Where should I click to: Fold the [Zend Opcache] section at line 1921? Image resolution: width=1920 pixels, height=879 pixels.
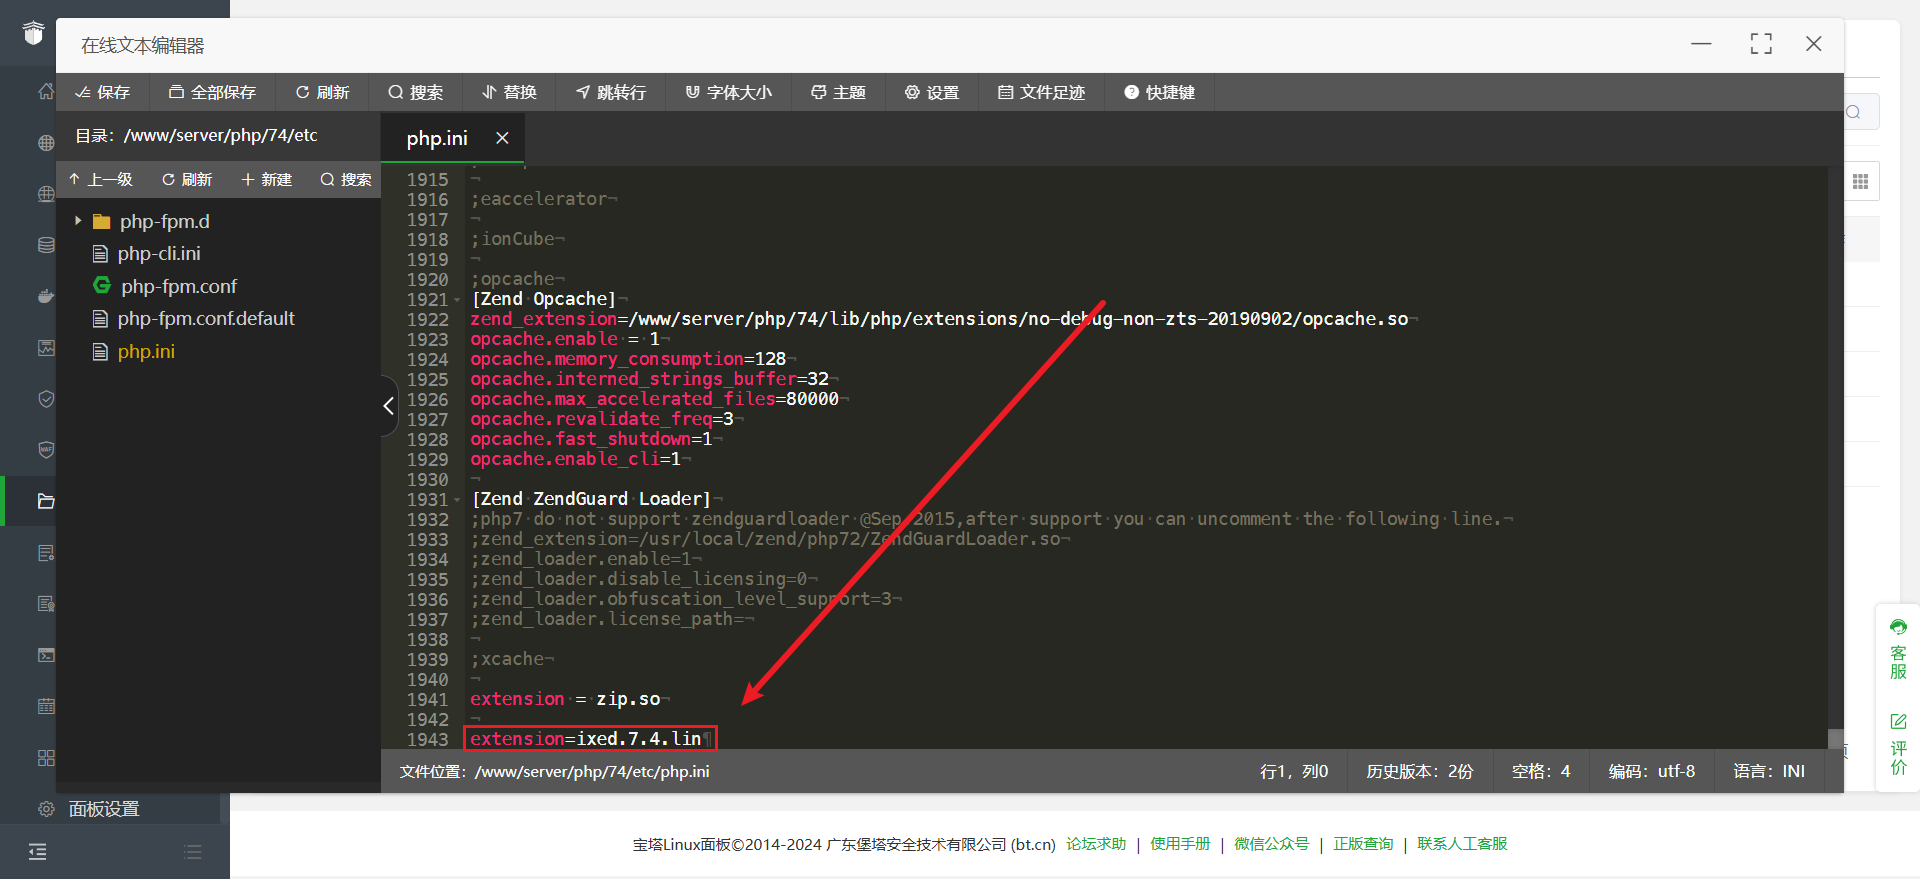pos(457,300)
